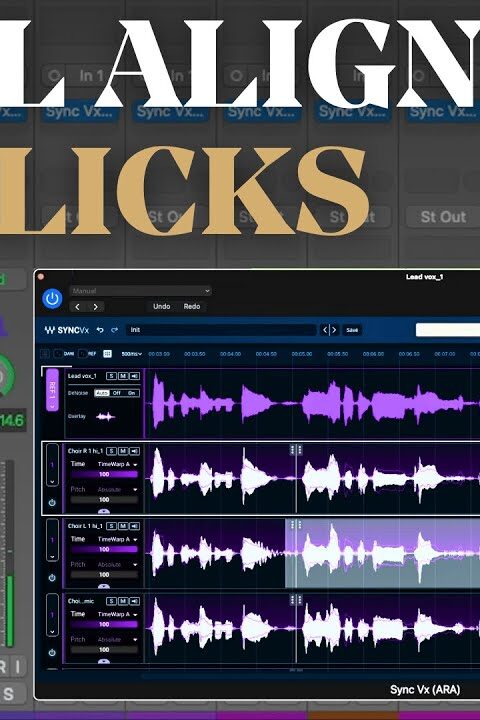Click the St Out mixer output button

pyautogui.click(x=443, y=217)
